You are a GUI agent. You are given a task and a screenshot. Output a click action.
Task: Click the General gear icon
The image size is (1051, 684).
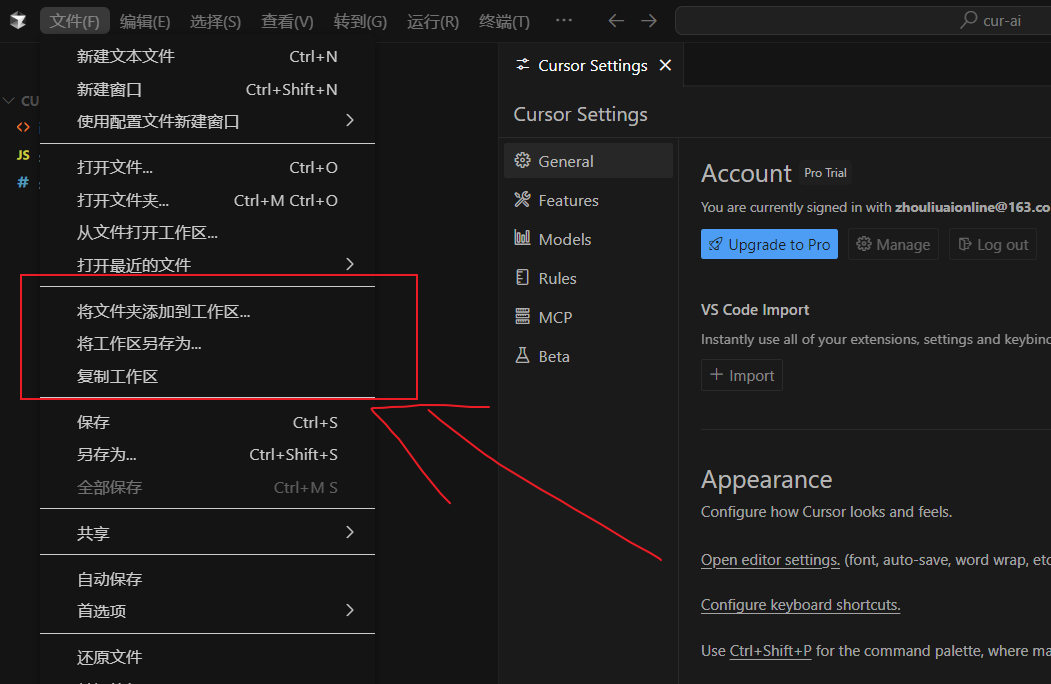tap(522, 160)
